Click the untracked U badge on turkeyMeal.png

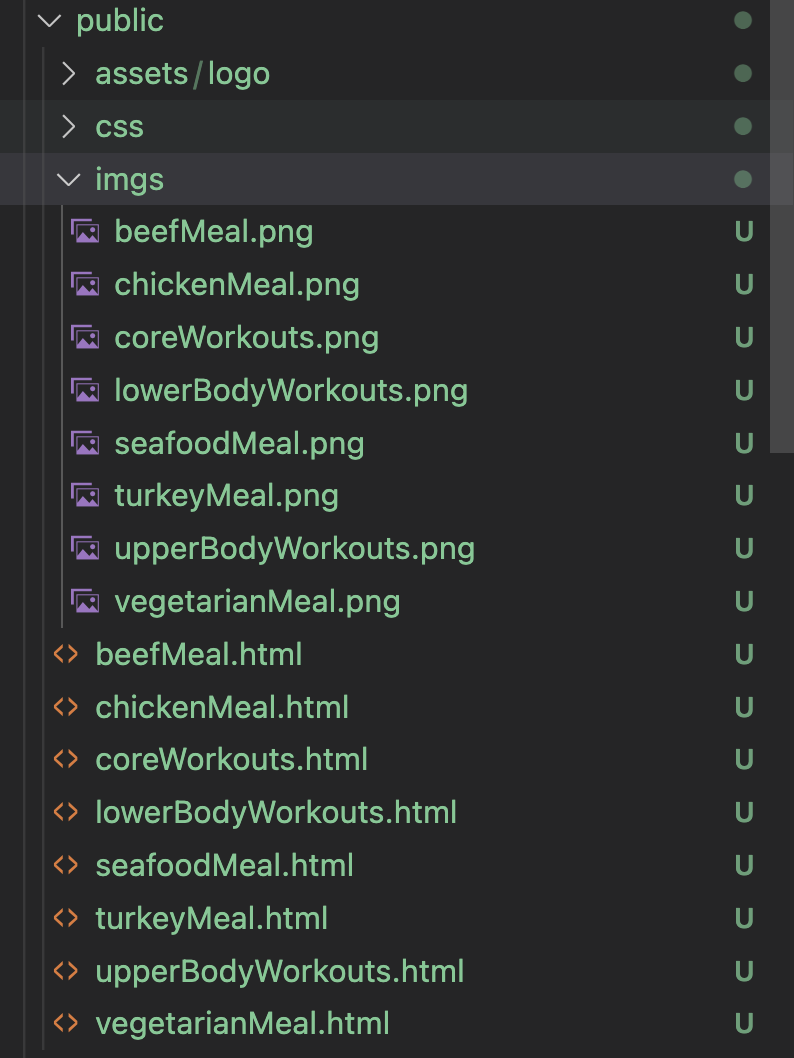[x=743, y=496]
